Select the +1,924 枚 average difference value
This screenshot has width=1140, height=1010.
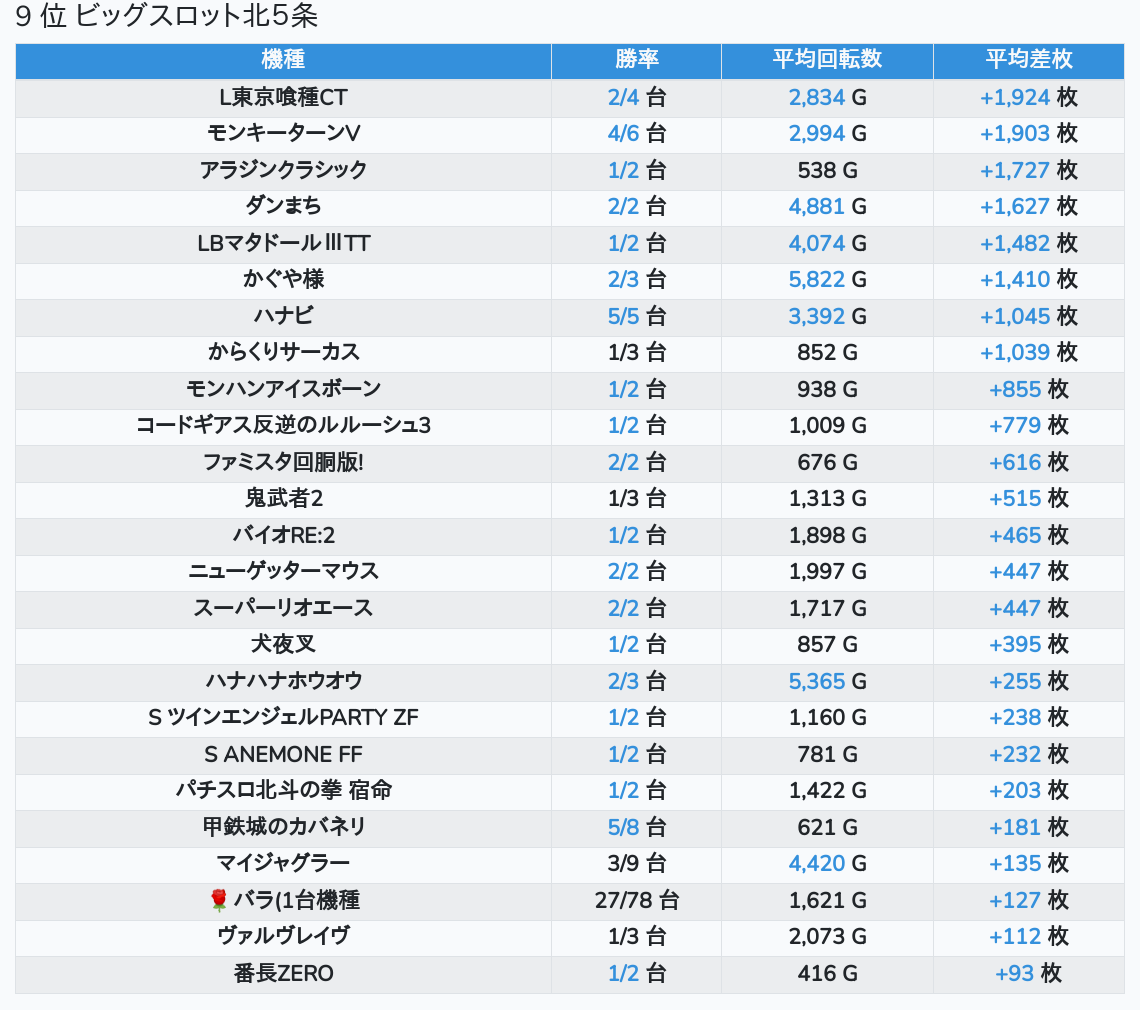click(x=1029, y=97)
